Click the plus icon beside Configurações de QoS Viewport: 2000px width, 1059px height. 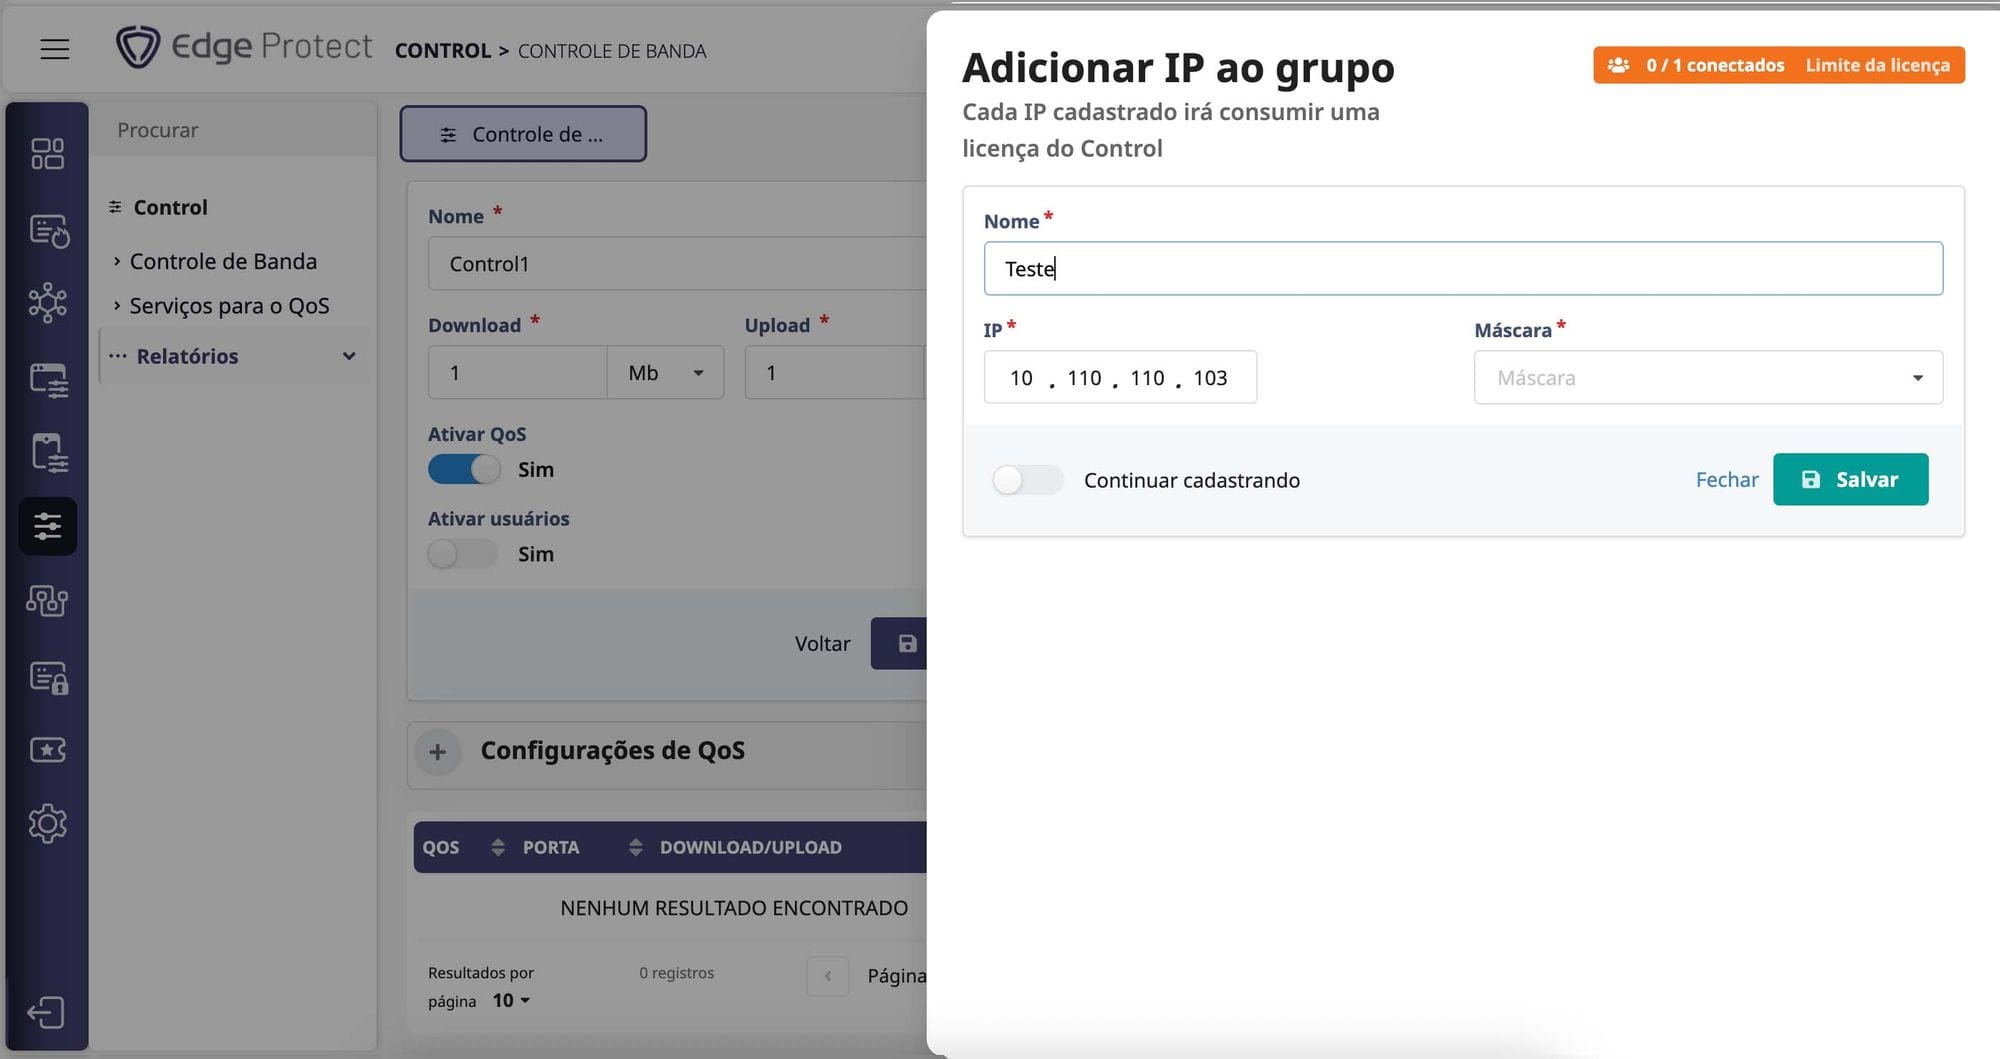click(x=438, y=752)
